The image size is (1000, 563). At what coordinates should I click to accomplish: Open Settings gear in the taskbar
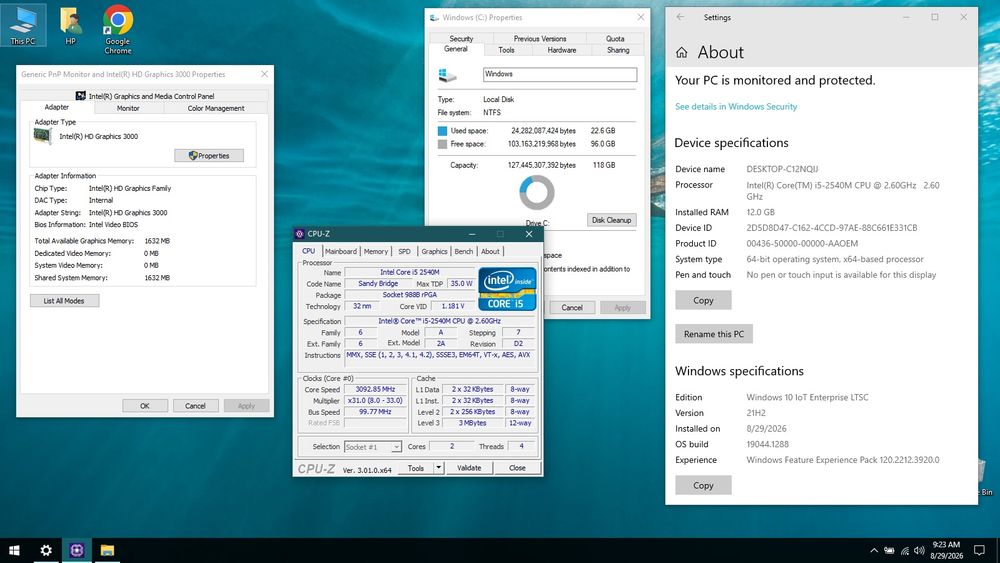tap(46, 550)
